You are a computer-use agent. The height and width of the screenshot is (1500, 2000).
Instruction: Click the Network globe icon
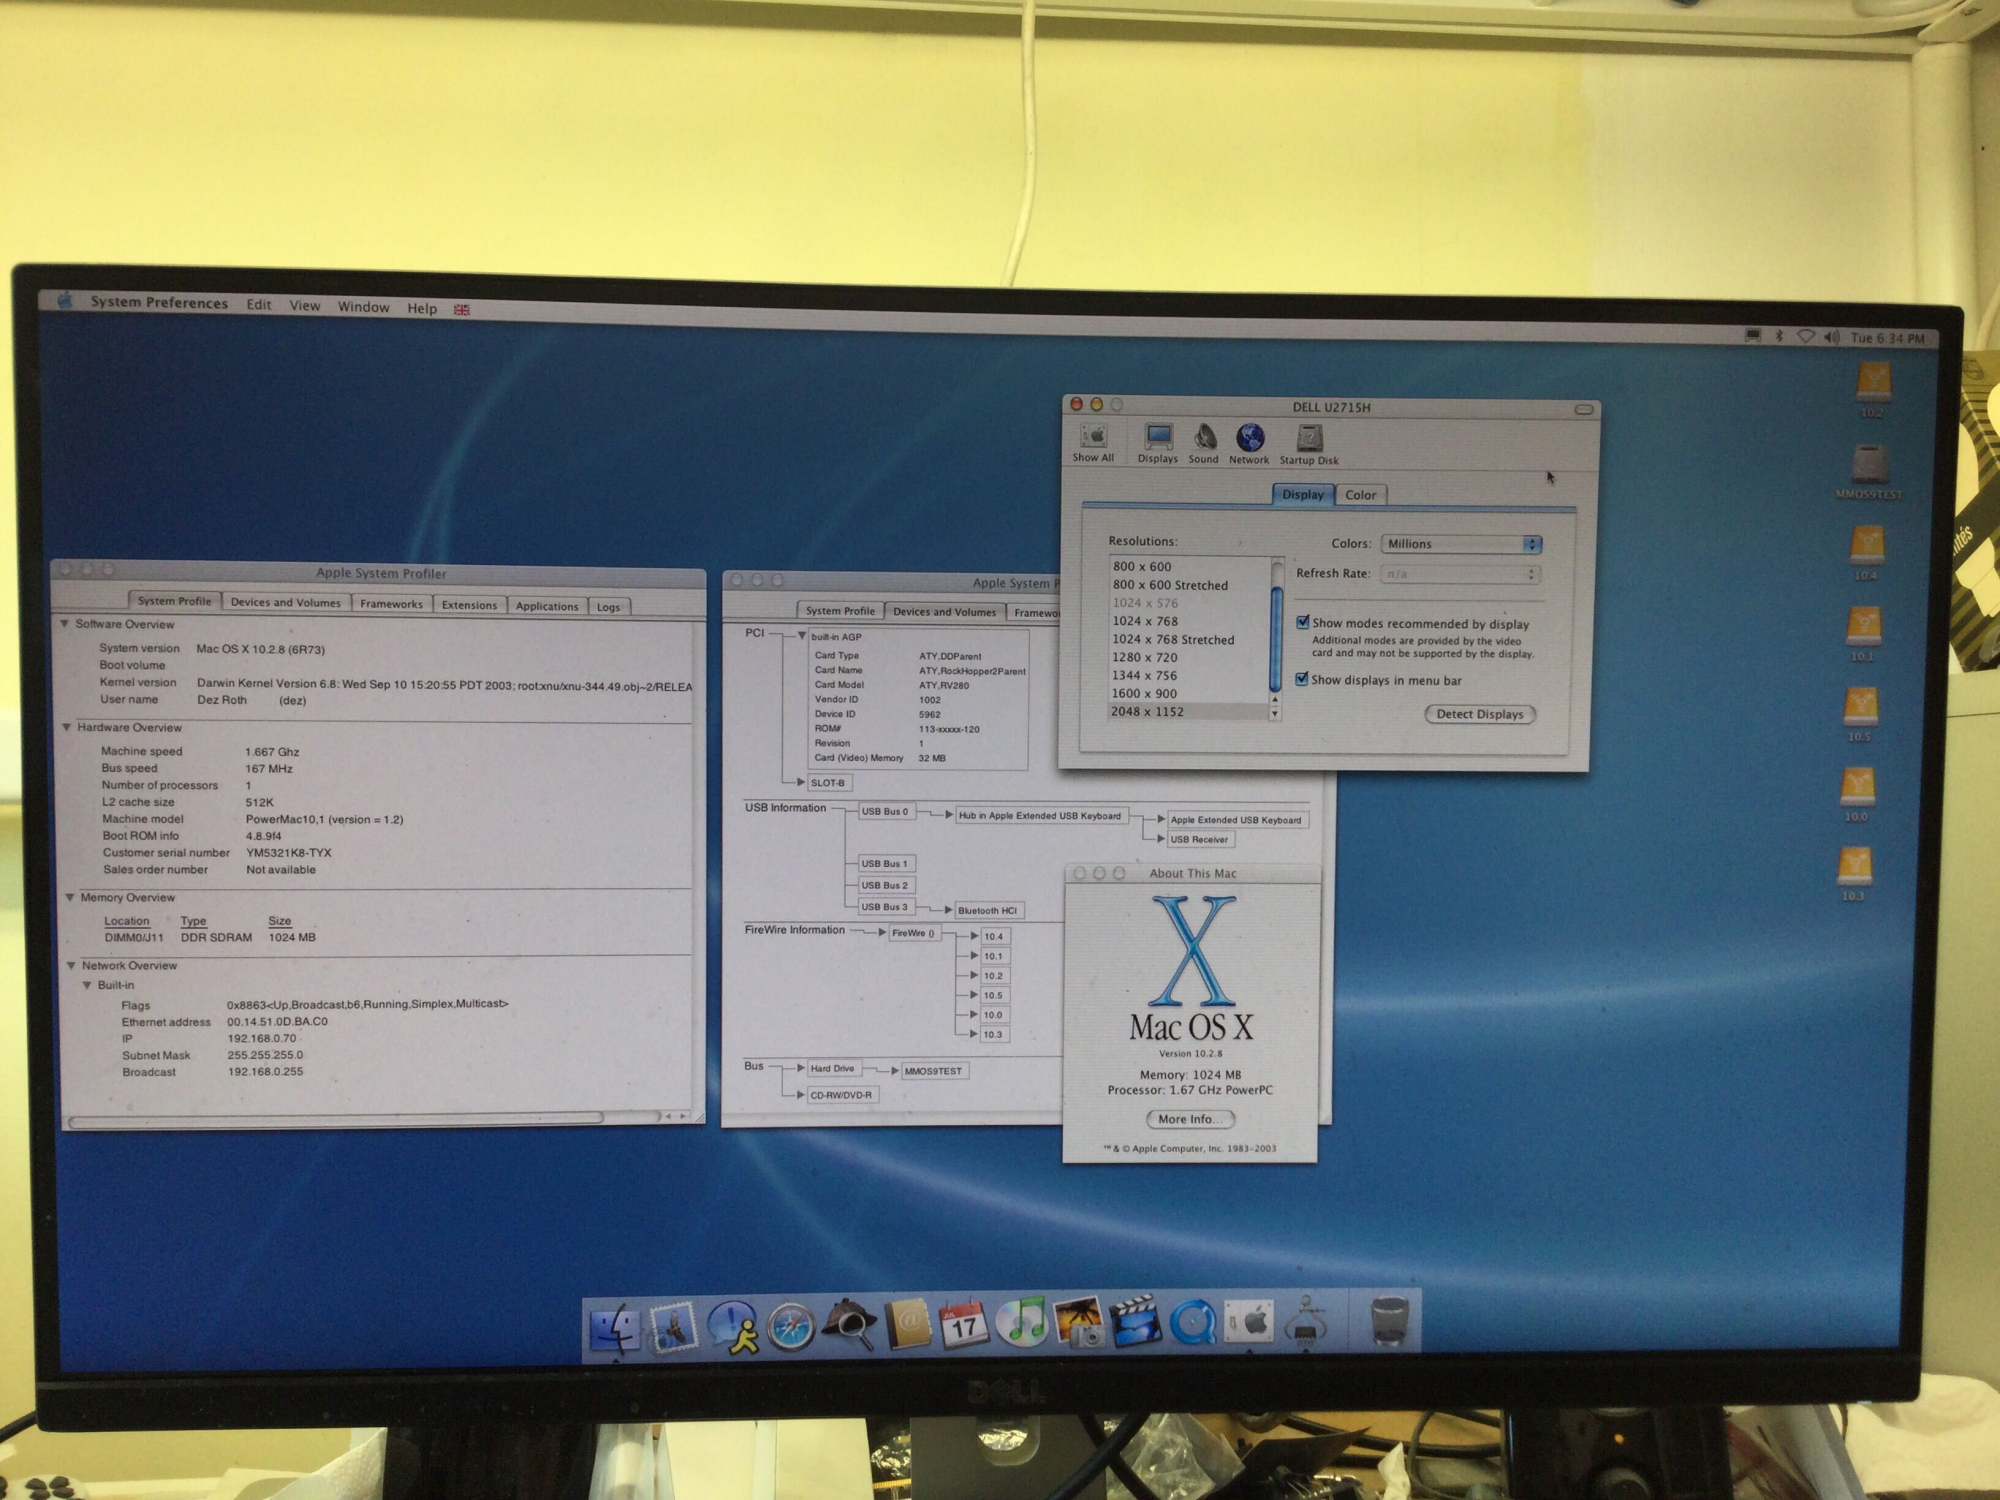(x=1250, y=439)
